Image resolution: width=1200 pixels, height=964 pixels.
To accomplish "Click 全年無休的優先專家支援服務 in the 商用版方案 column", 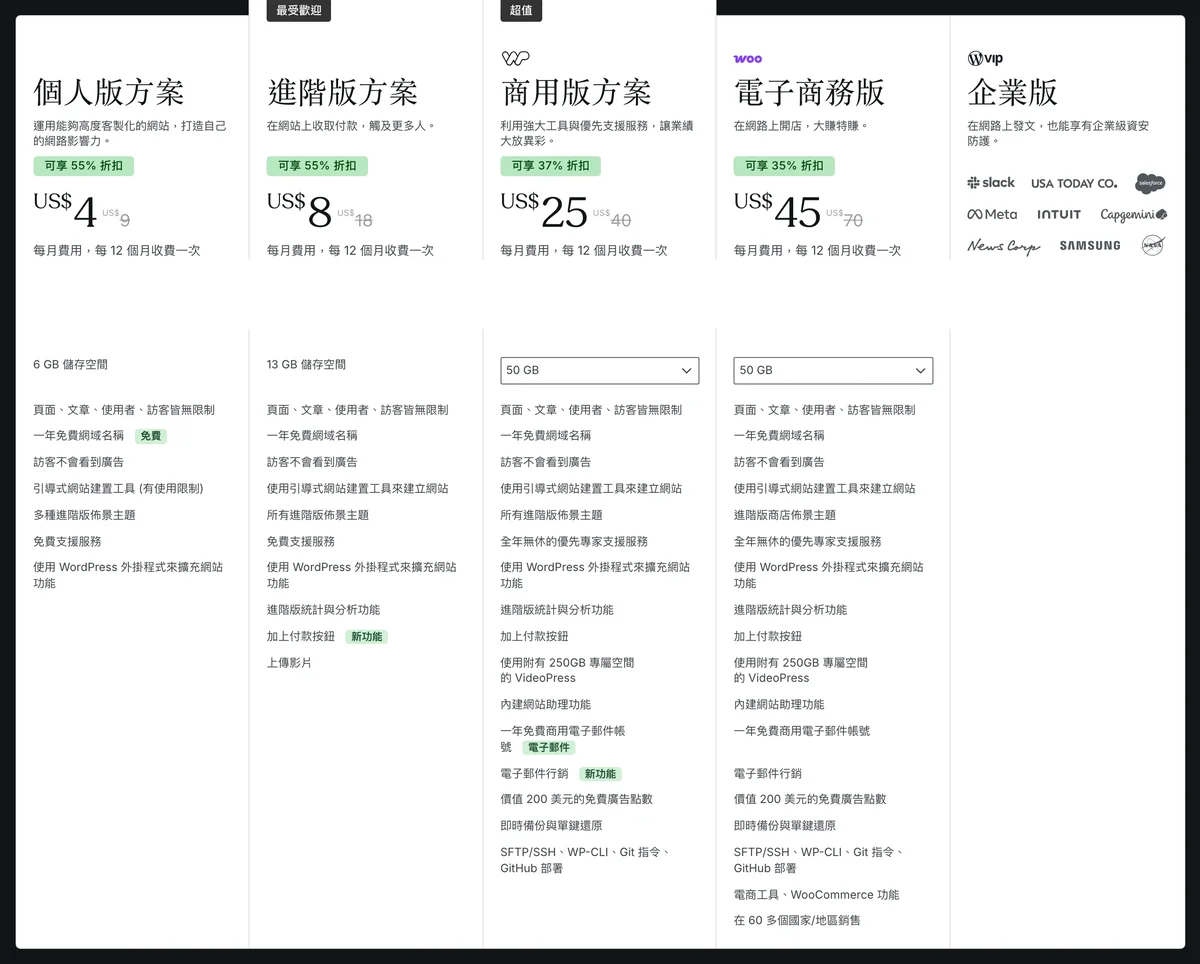I will pyautogui.click(x=574, y=541).
